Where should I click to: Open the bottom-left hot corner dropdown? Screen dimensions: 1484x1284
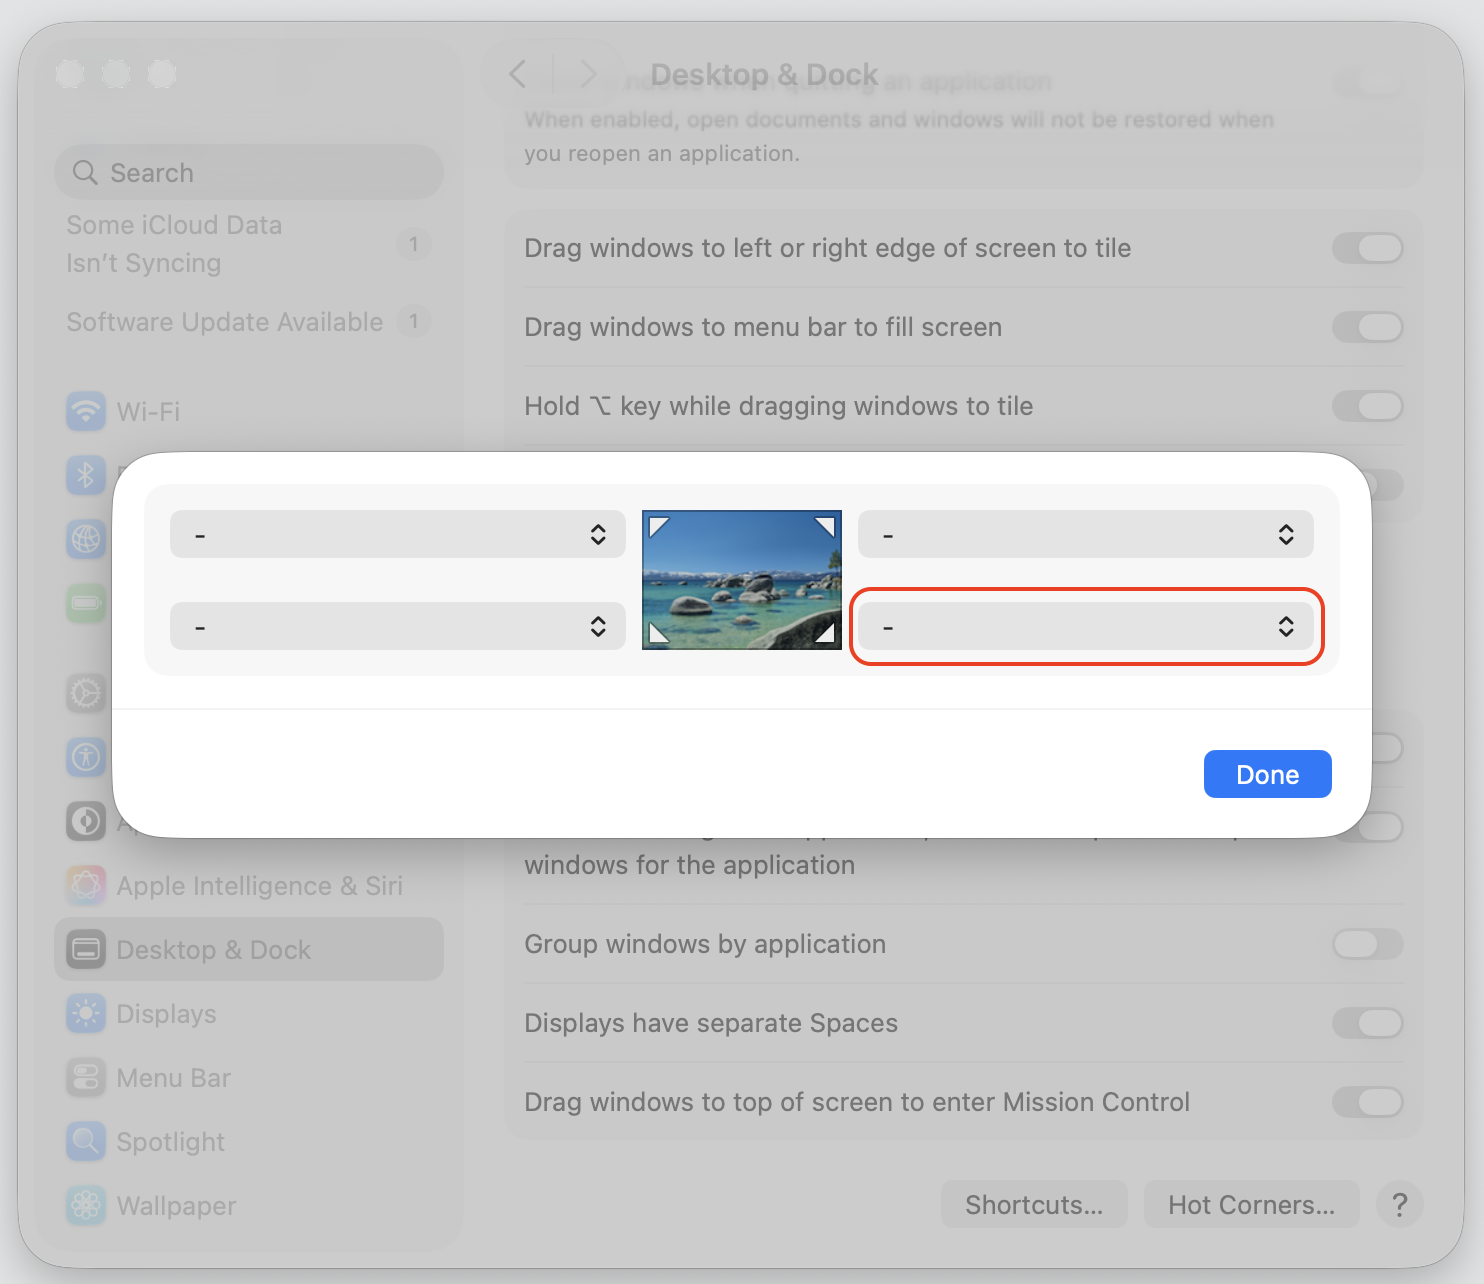pyautogui.click(x=398, y=626)
